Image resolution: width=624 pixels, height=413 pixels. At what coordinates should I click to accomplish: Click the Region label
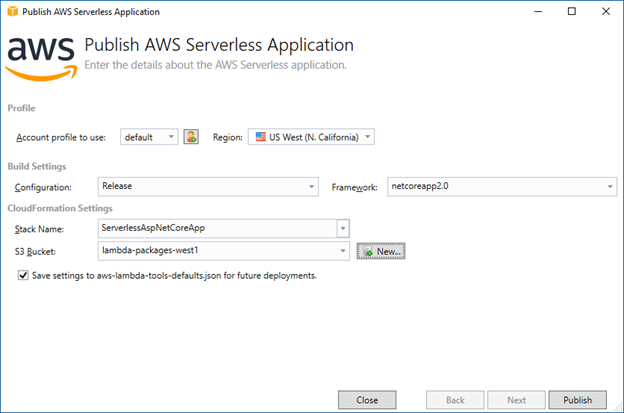[x=228, y=138]
